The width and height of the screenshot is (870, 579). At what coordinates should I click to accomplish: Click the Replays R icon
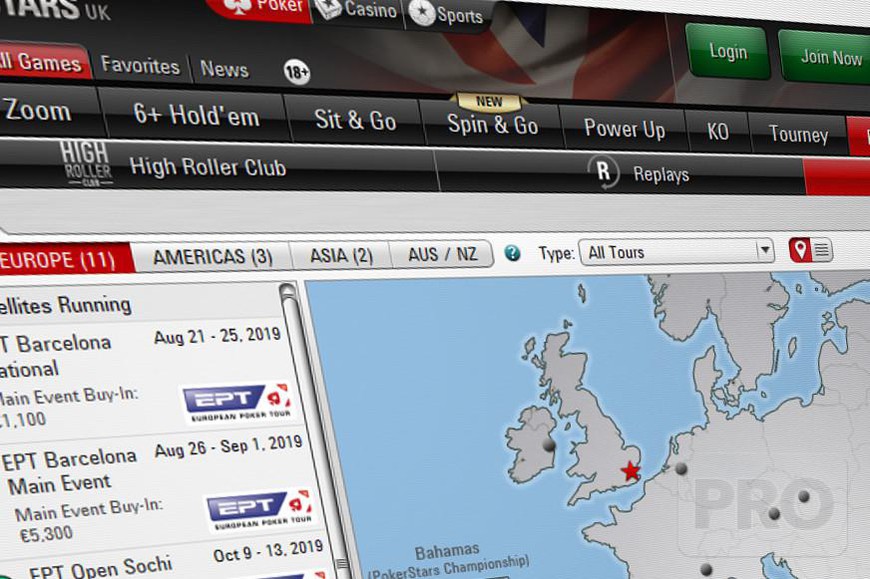click(x=603, y=171)
